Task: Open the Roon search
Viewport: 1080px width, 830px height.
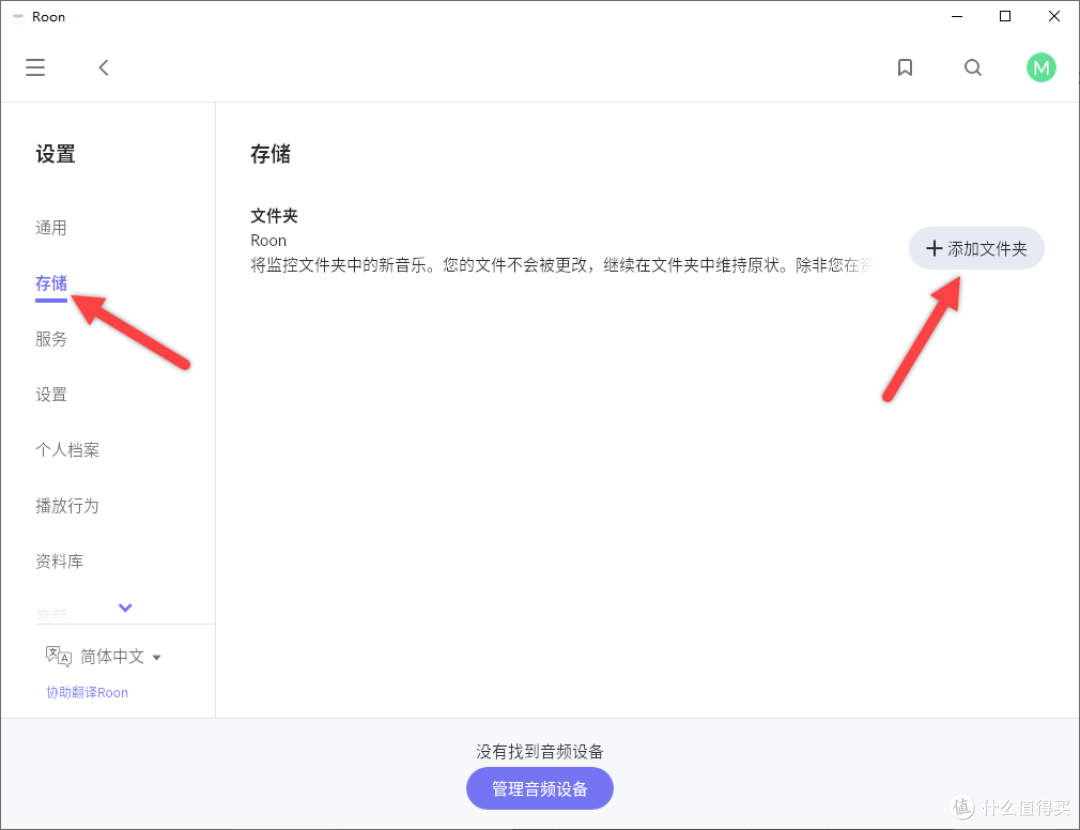Action: 973,67
